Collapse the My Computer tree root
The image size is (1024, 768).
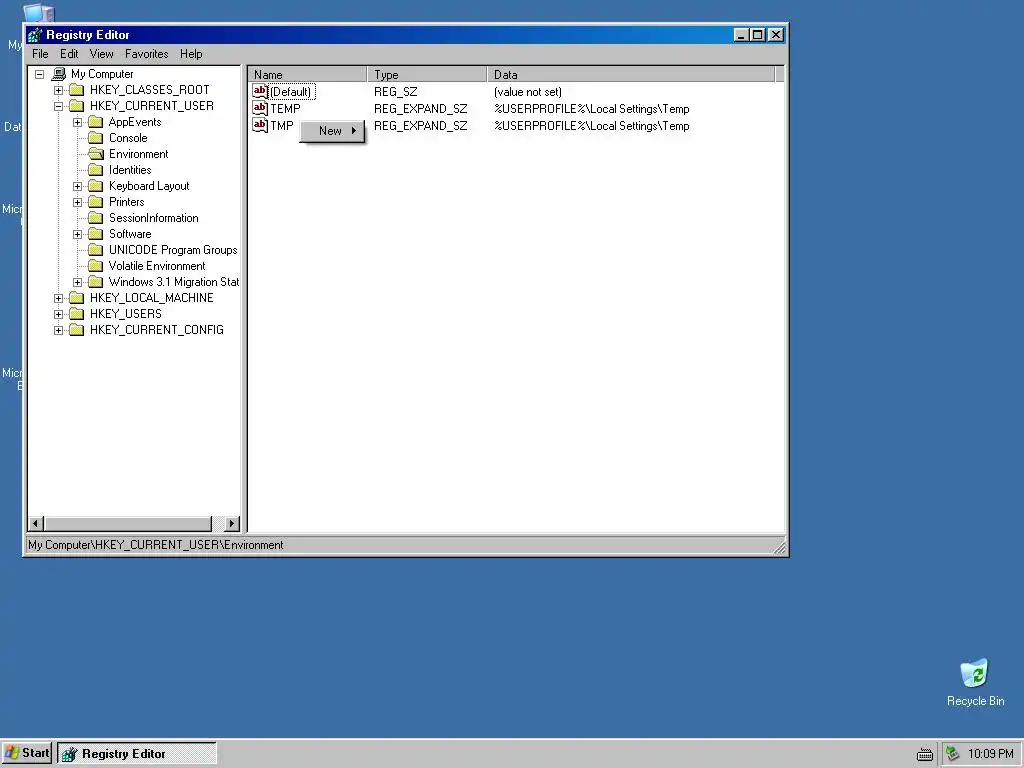(39, 74)
